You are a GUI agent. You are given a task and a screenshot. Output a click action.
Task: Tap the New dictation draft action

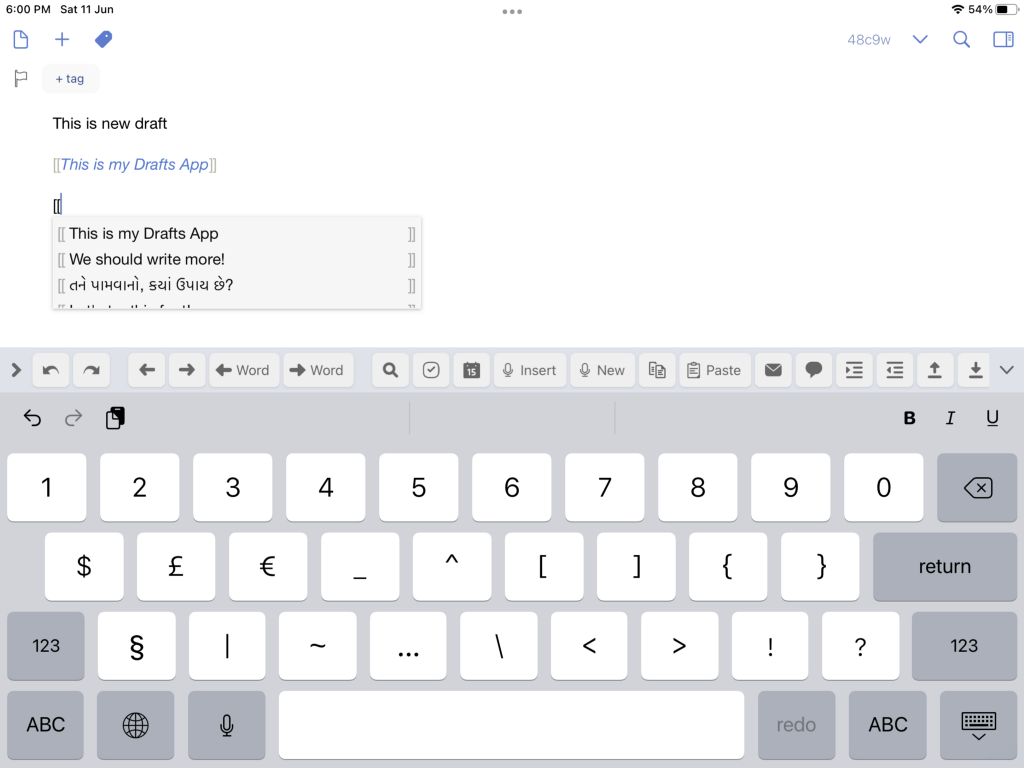[602, 370]
